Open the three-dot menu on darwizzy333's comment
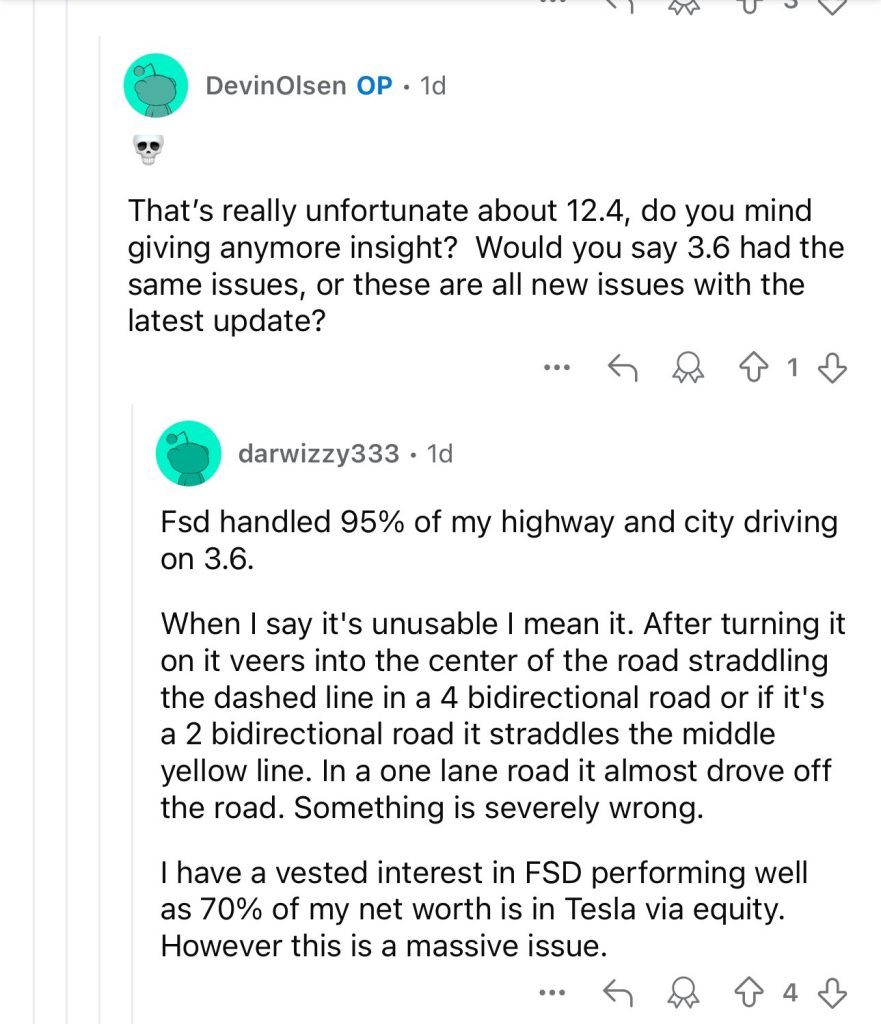881x1024 pixels. pyautogui.click(x=552, y=993)
